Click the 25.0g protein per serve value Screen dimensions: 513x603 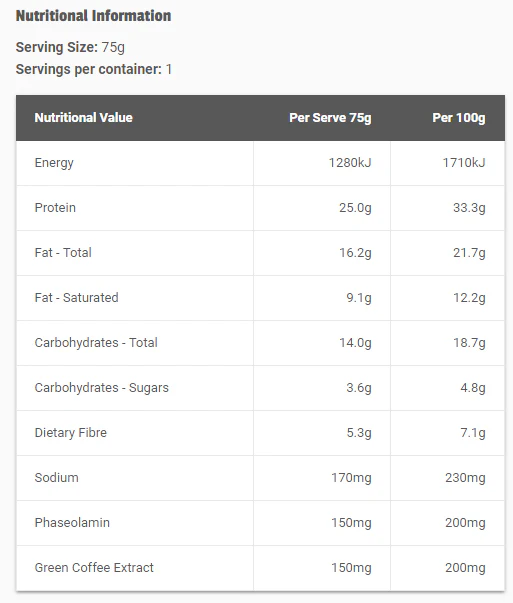click(355, 208)
